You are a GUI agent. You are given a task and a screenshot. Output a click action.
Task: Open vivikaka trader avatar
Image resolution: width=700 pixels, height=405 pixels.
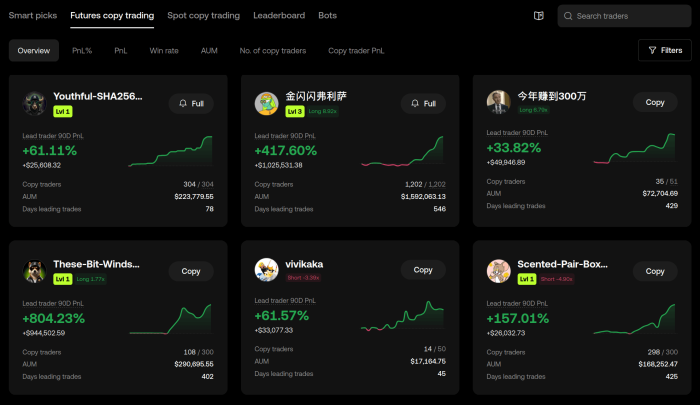click(x=267, y=270)
